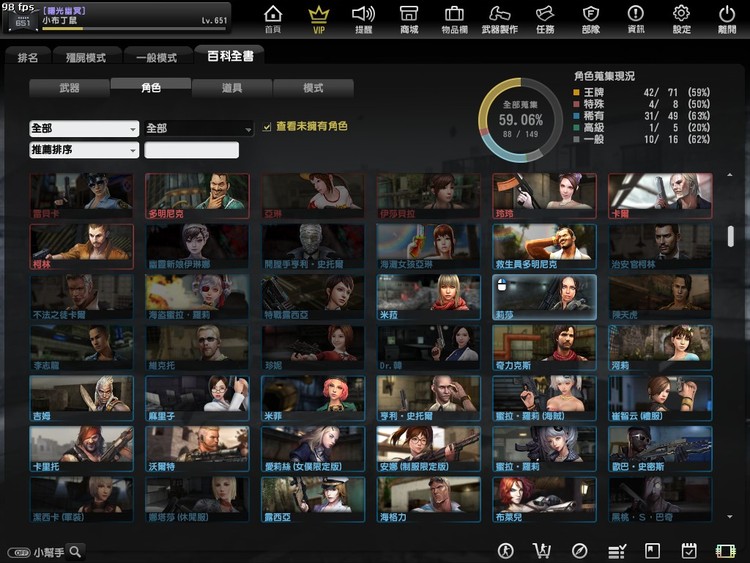Open the 部隊 clan shield icon

[591, 19]
